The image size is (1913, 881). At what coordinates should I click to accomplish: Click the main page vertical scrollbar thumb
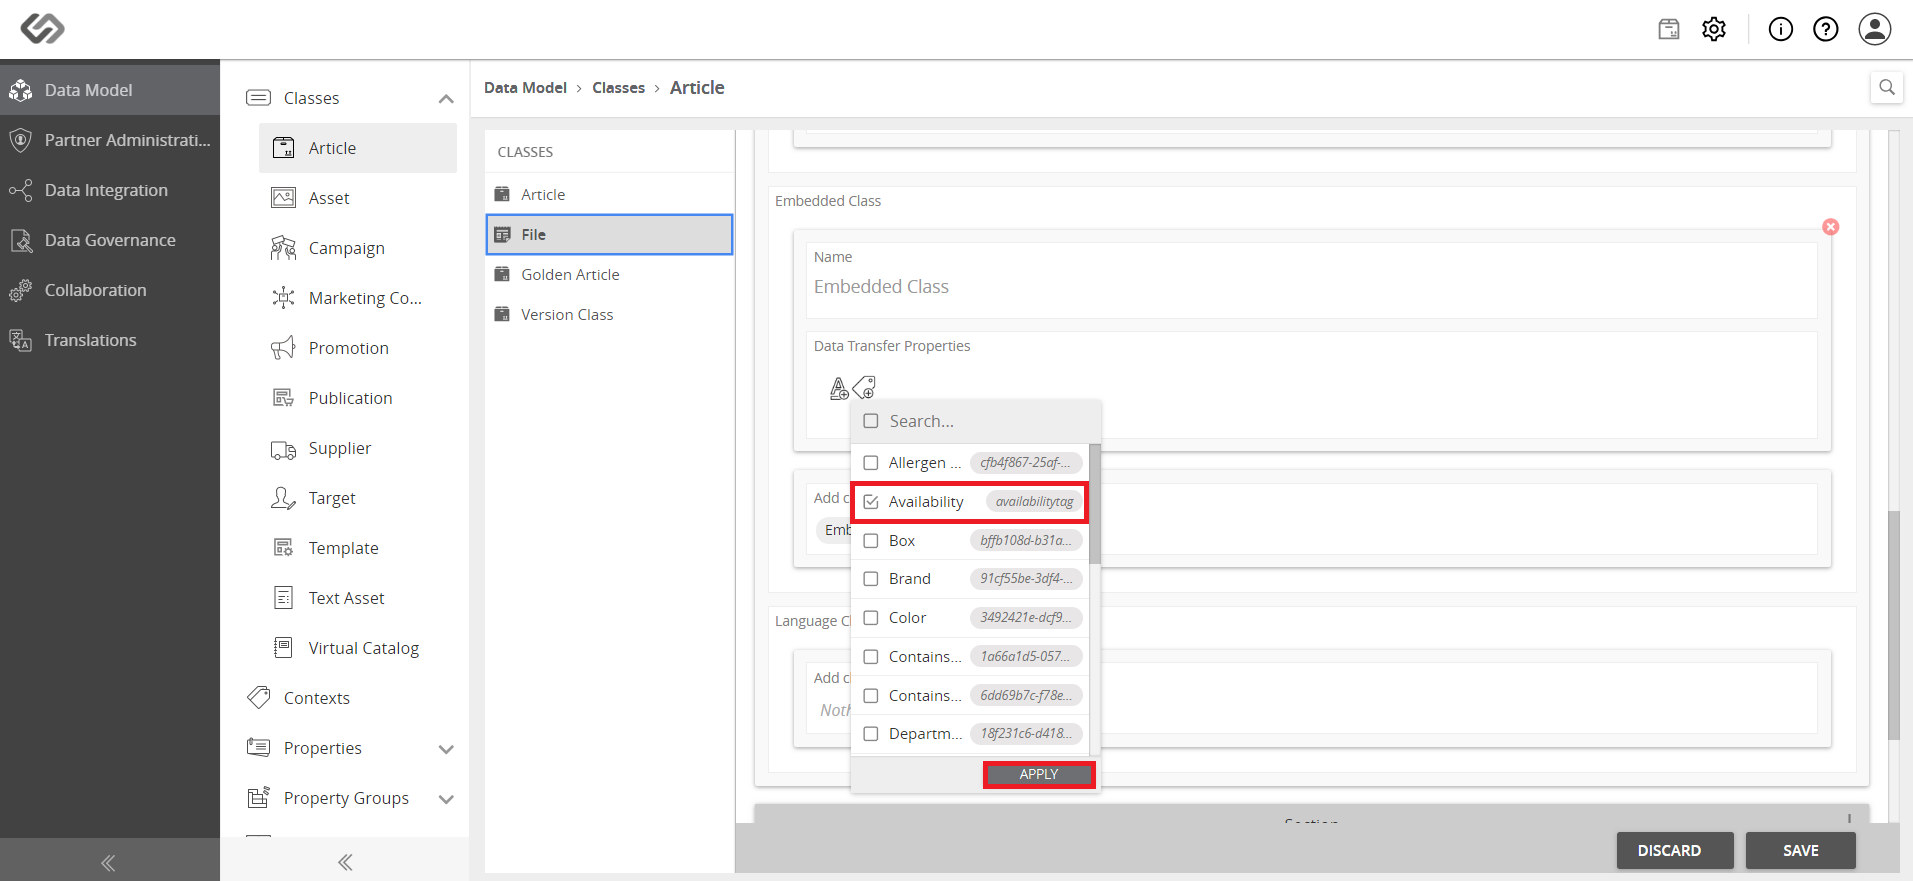coord(1893,626)
